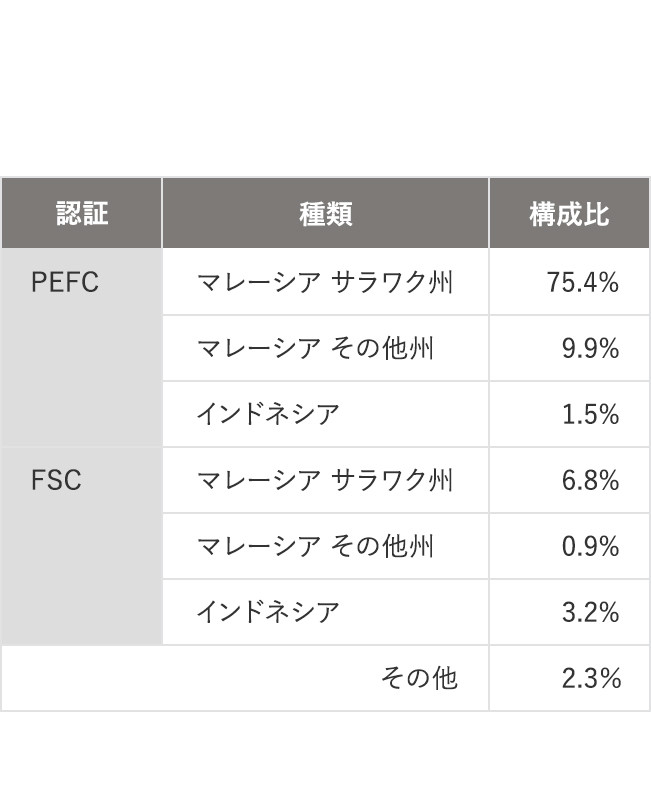Click the 3.2% value cell
This screenshot has height=800, width=651.
pos(569,612)
